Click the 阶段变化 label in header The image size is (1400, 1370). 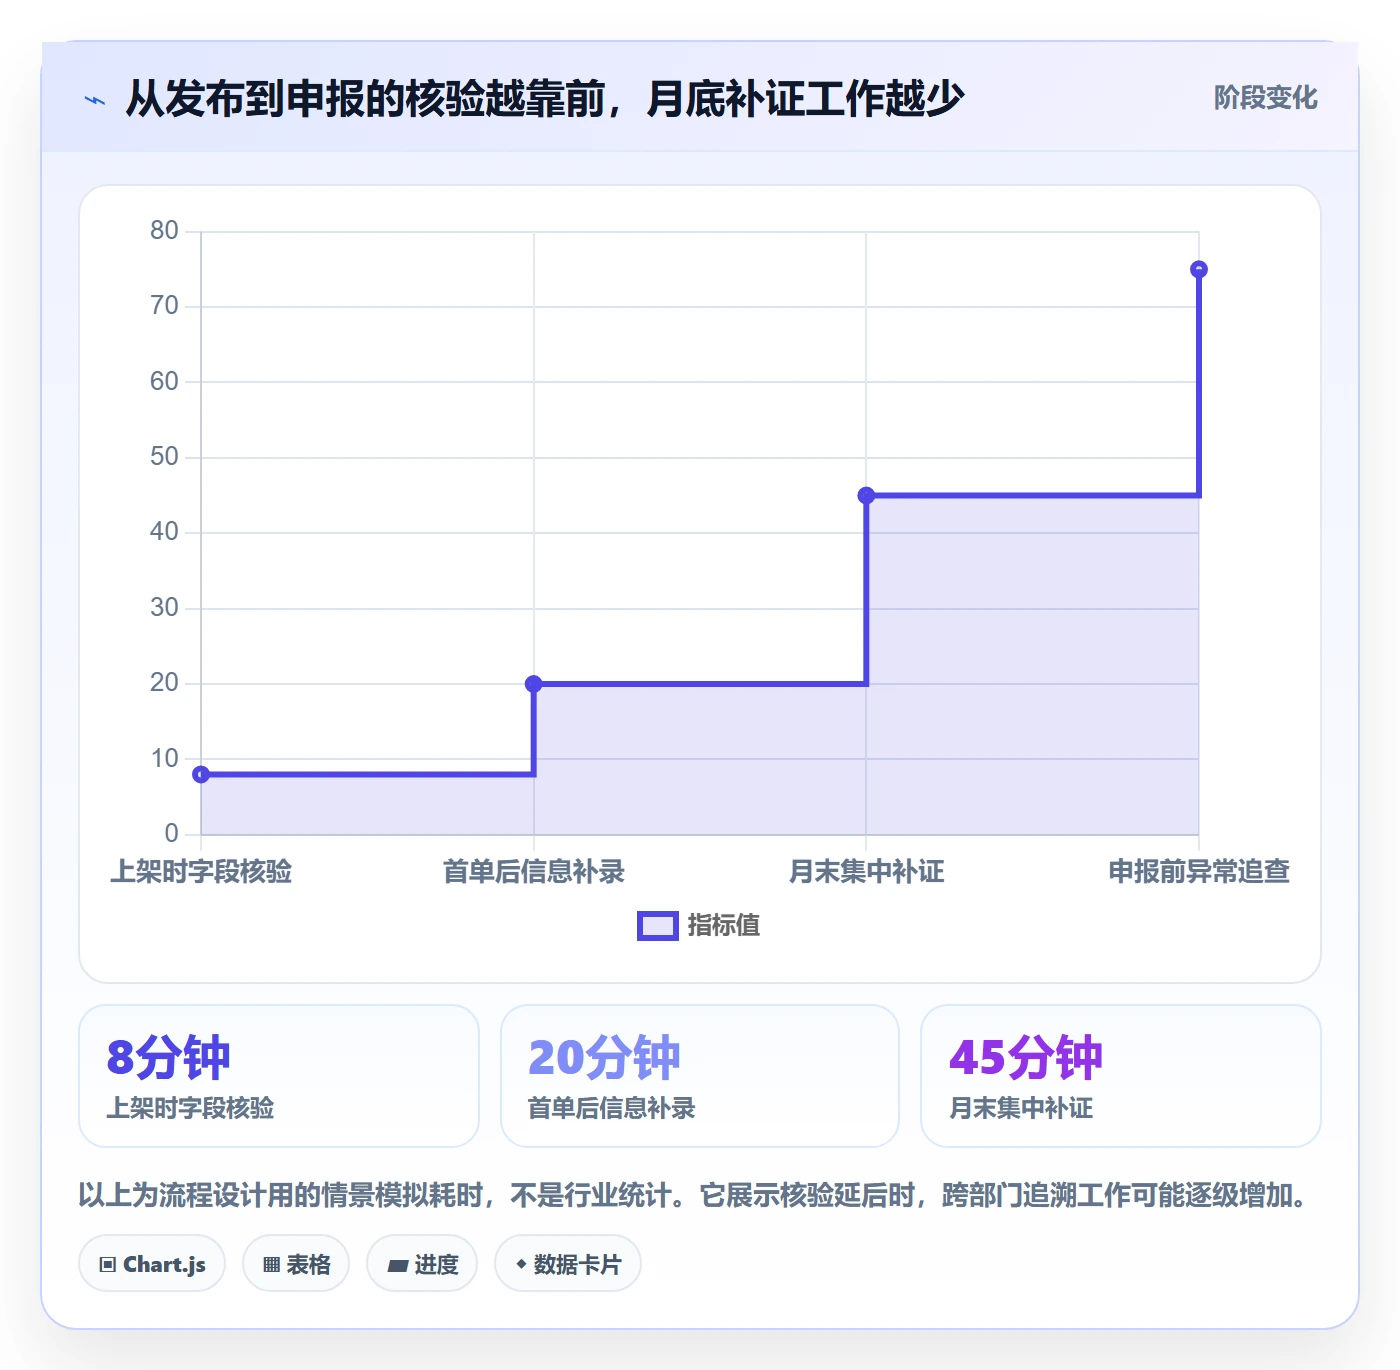(1265, 98)
